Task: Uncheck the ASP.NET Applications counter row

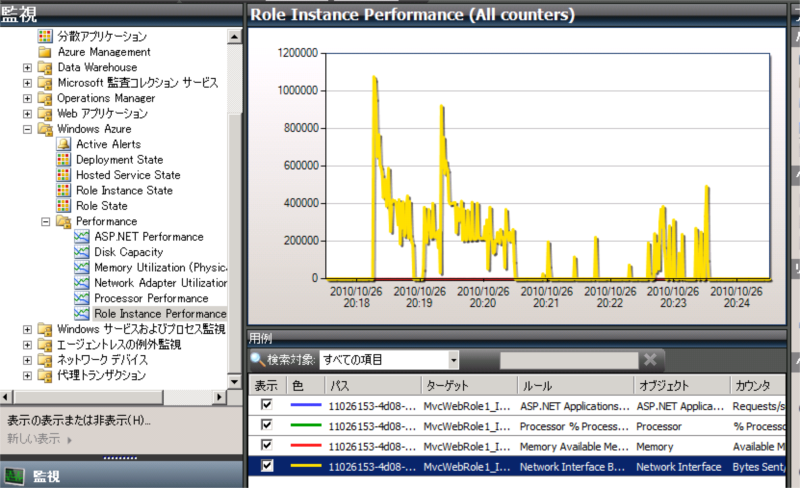Action: [x=266, y=406]
